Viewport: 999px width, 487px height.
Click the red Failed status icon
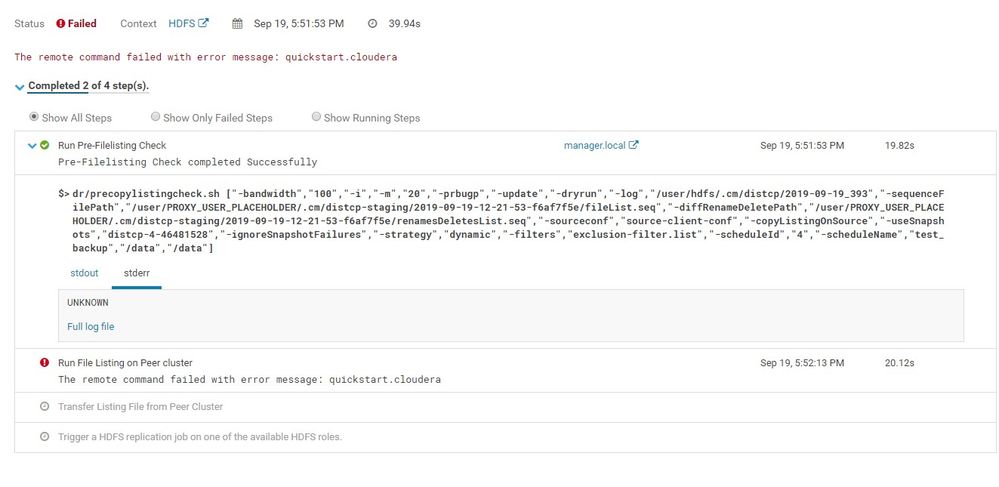pos(61,24)
